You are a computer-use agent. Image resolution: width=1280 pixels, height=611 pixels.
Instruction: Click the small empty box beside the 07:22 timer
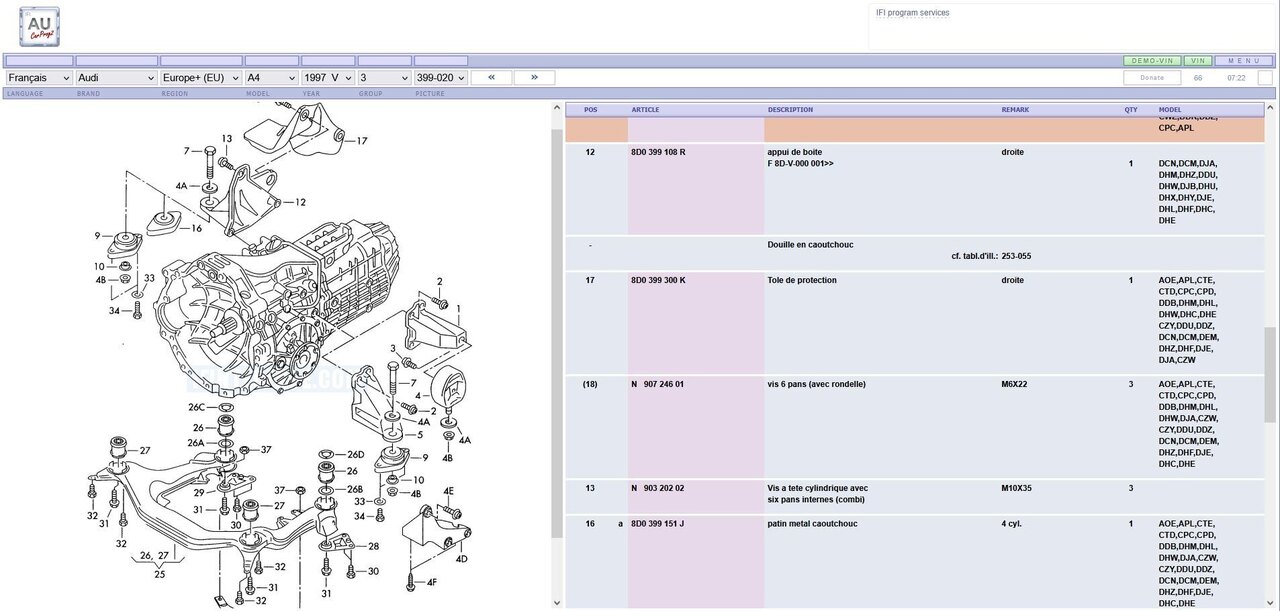(1265, 77)
